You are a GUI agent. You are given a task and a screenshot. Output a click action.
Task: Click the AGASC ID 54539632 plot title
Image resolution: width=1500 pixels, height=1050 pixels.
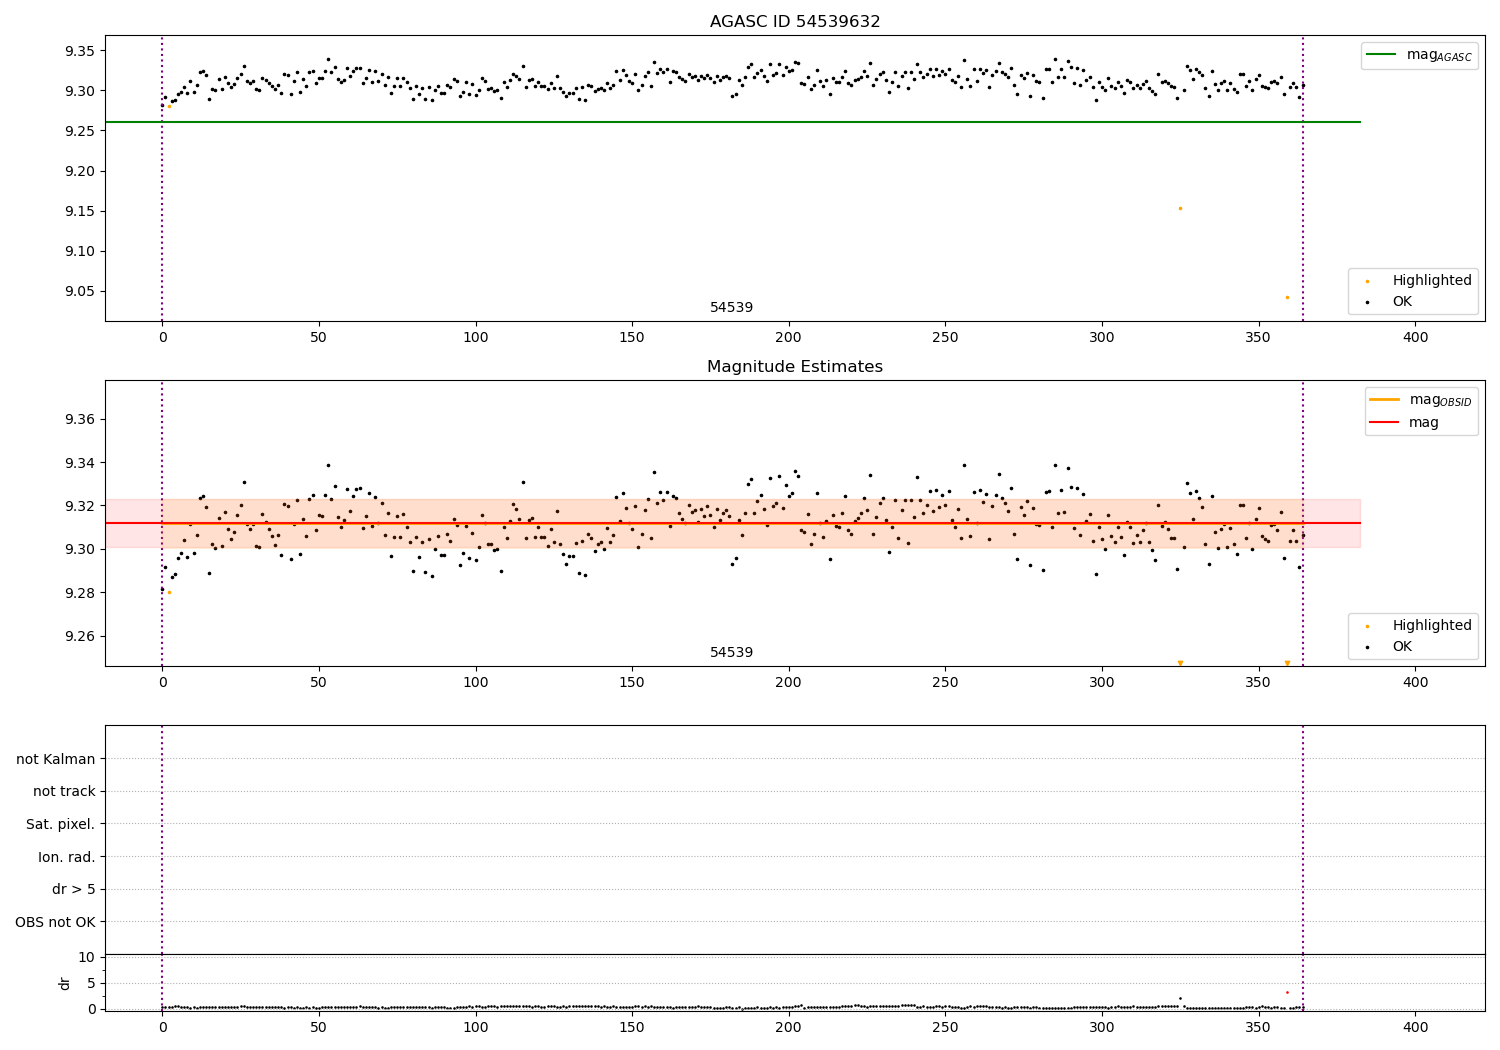(x=795, y=22)
